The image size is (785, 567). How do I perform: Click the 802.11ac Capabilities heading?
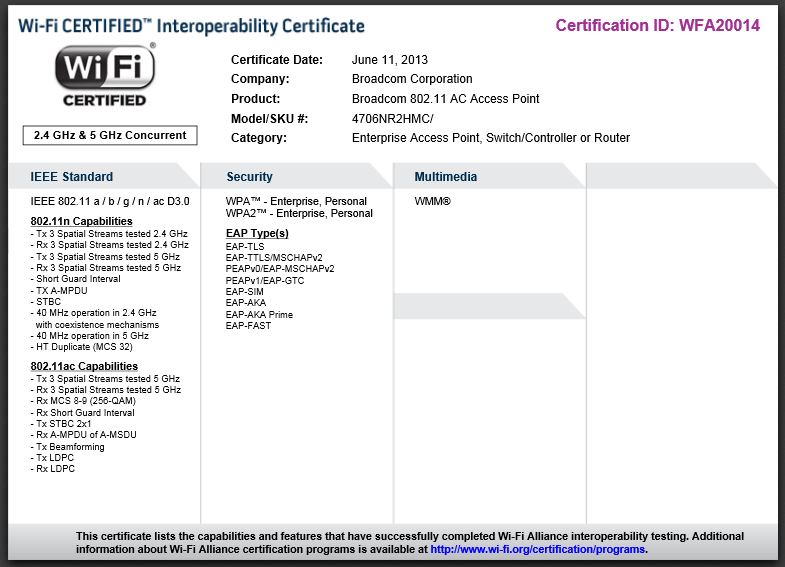[x=84, y=366]
